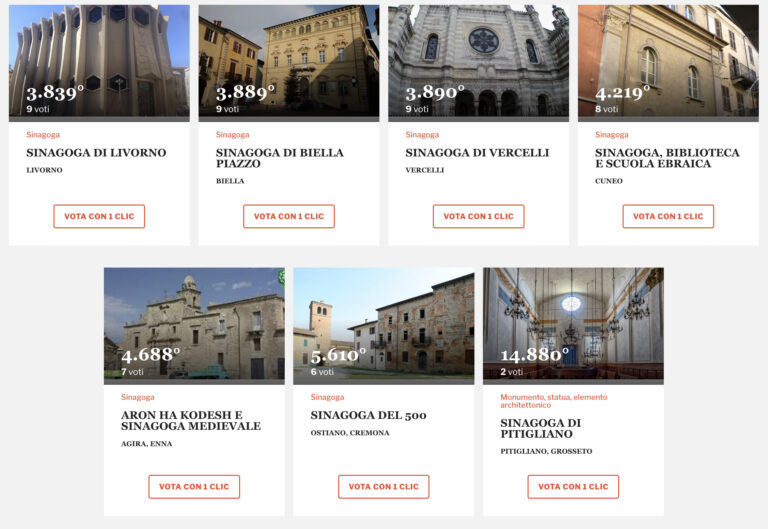Select the Sinagoga category above Biella Piazzo
Viewport: 768px width, 529px height.
click(x=232, y=135)
